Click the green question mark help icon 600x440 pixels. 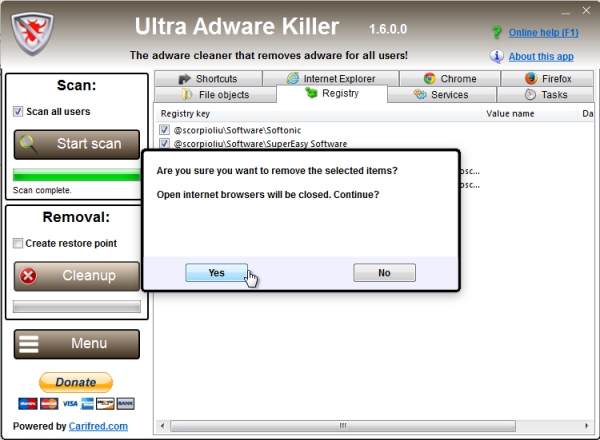(x=496, y=33)
